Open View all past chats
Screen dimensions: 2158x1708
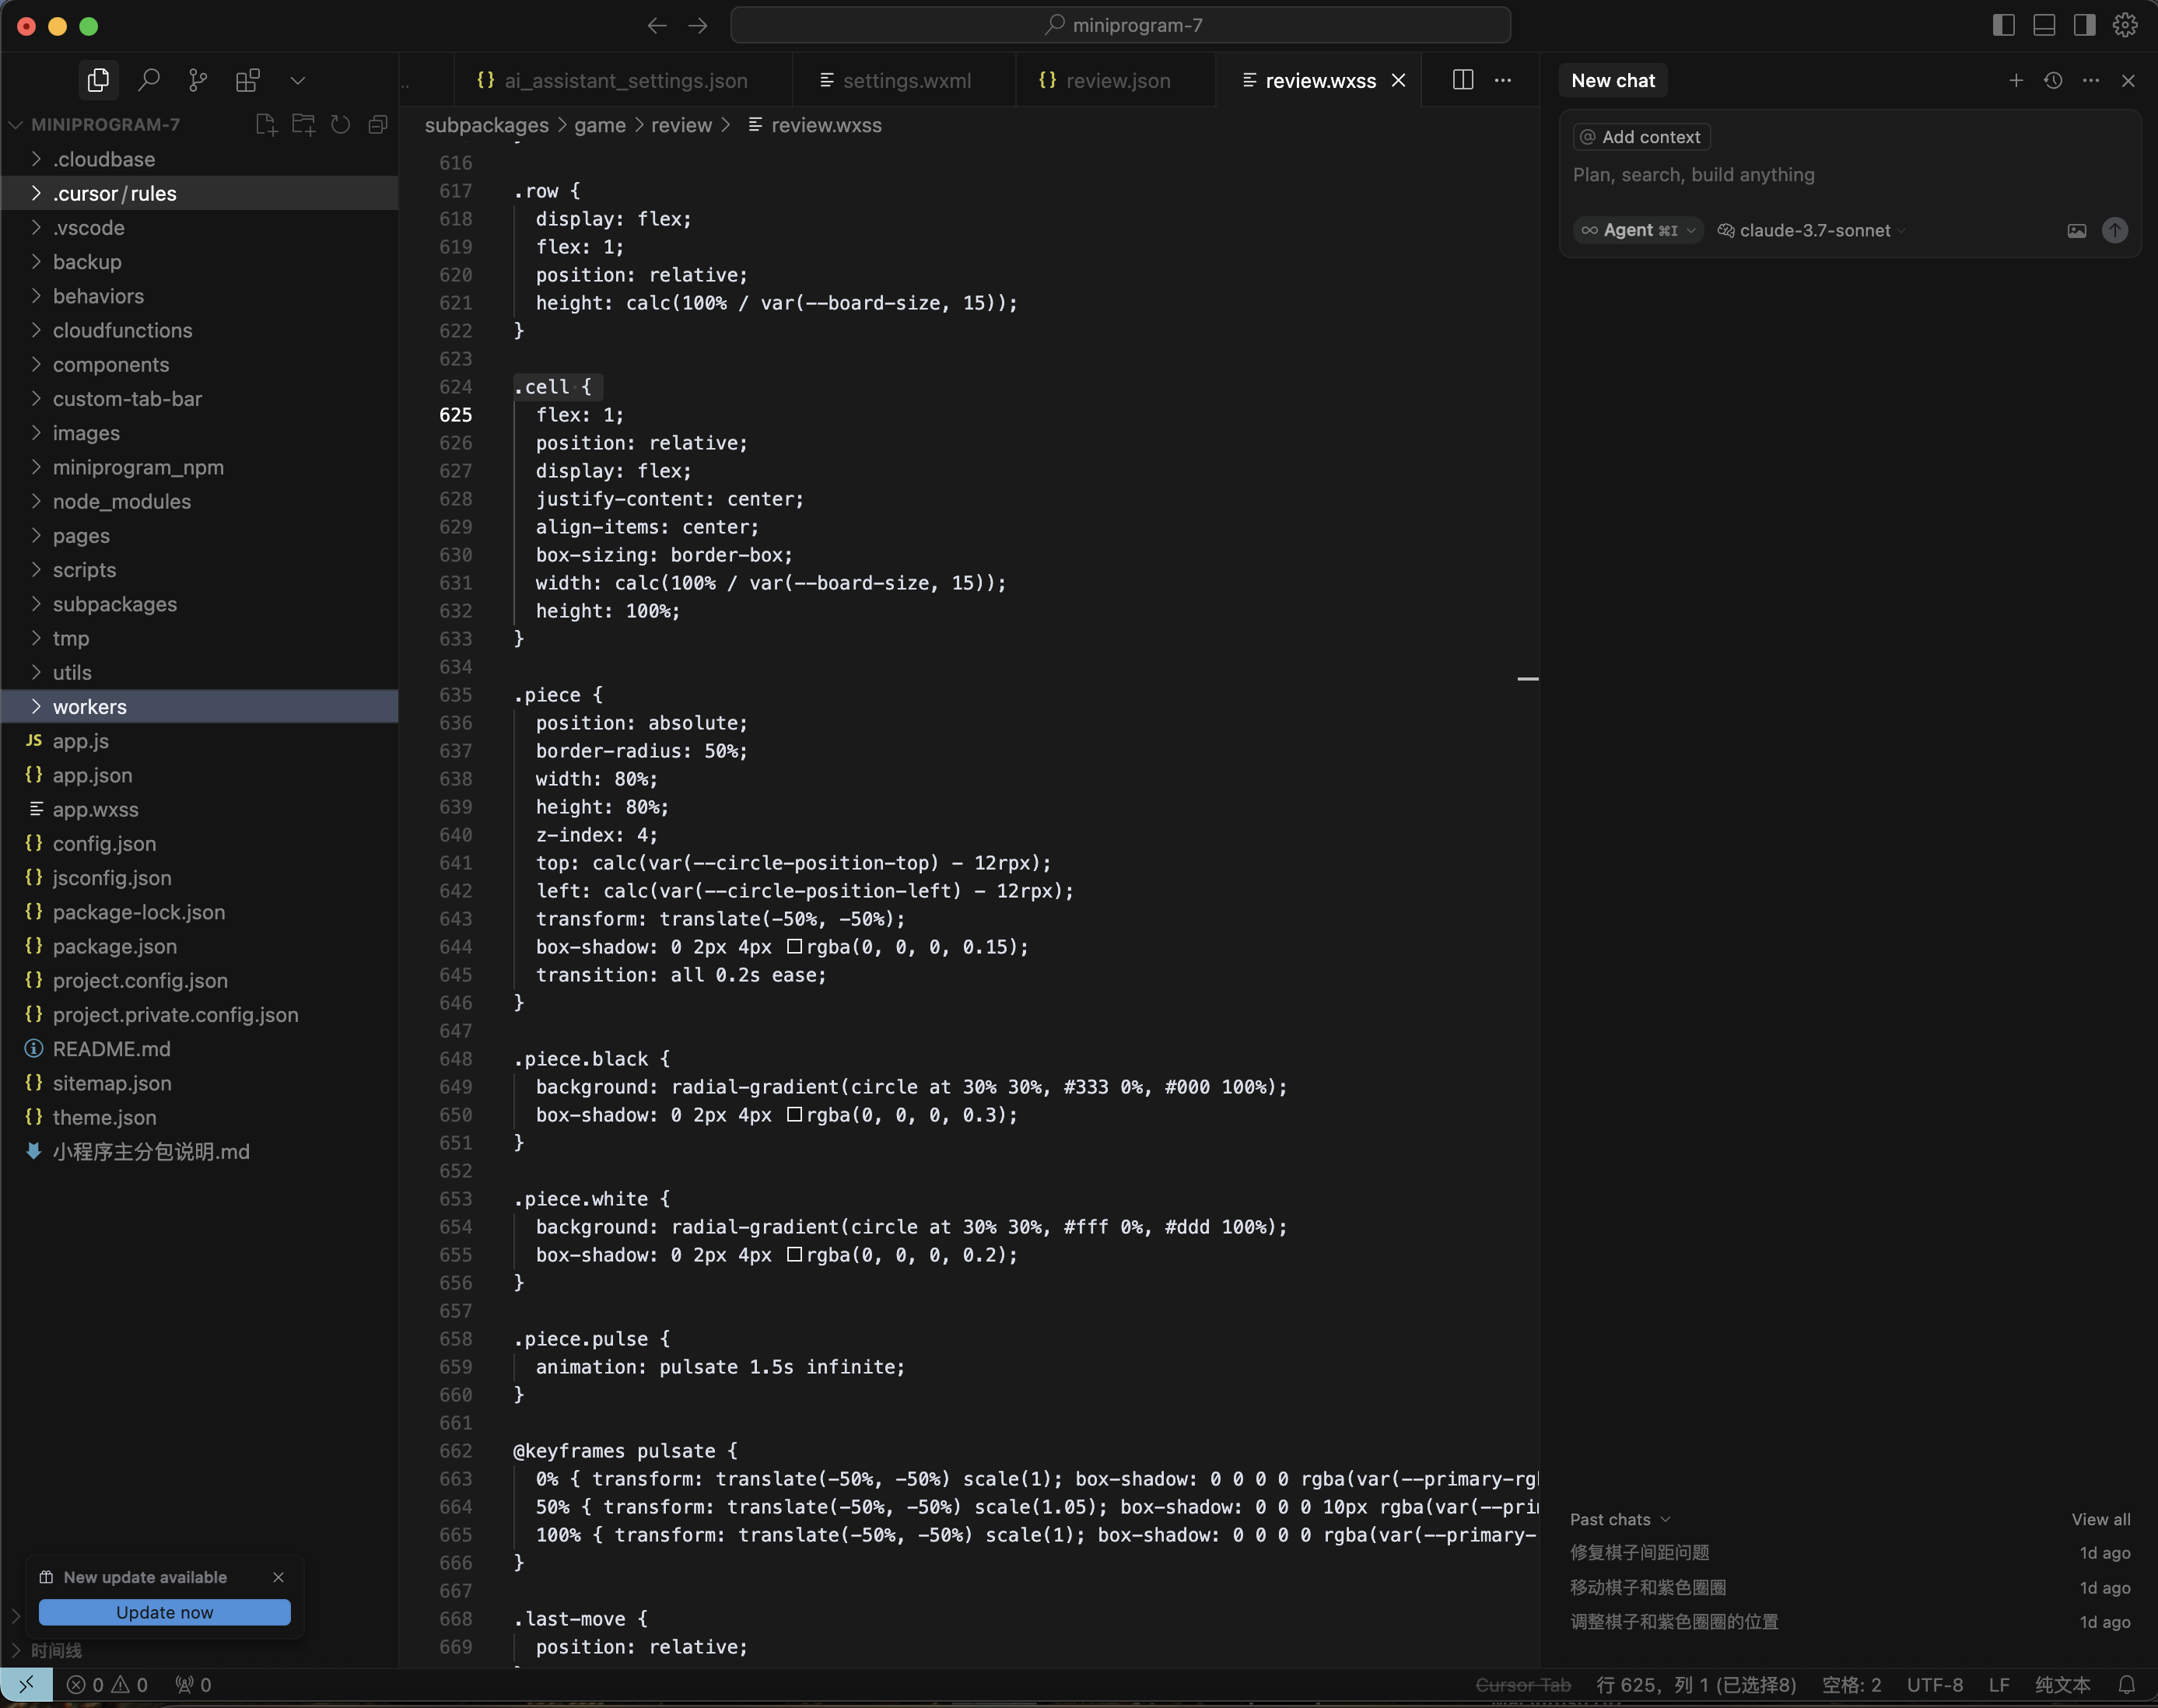(x=2101, y=1519)
